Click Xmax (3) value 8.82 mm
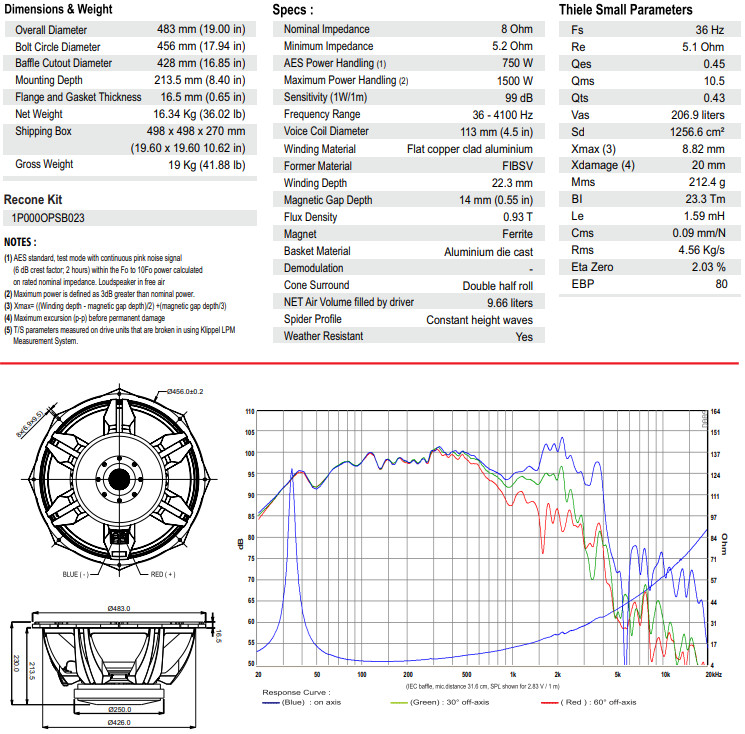 coord(703,149)
